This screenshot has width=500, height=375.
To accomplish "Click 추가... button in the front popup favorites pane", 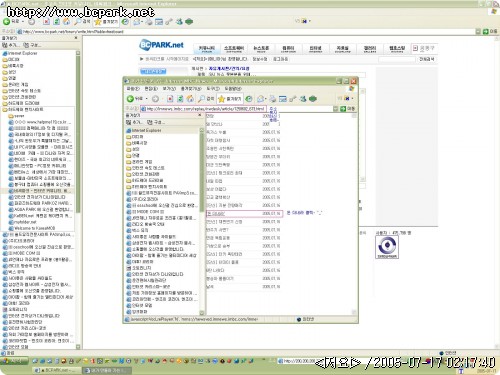I will tap(134, 122).
